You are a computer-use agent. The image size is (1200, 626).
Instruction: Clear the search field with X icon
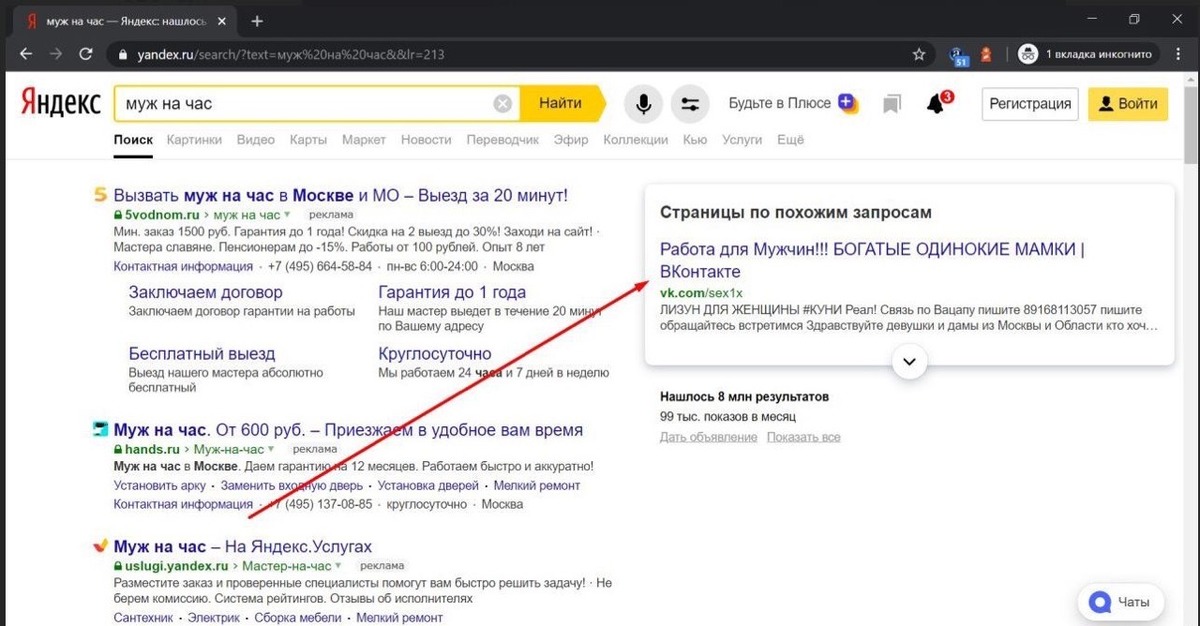click(x=503, y=104)
